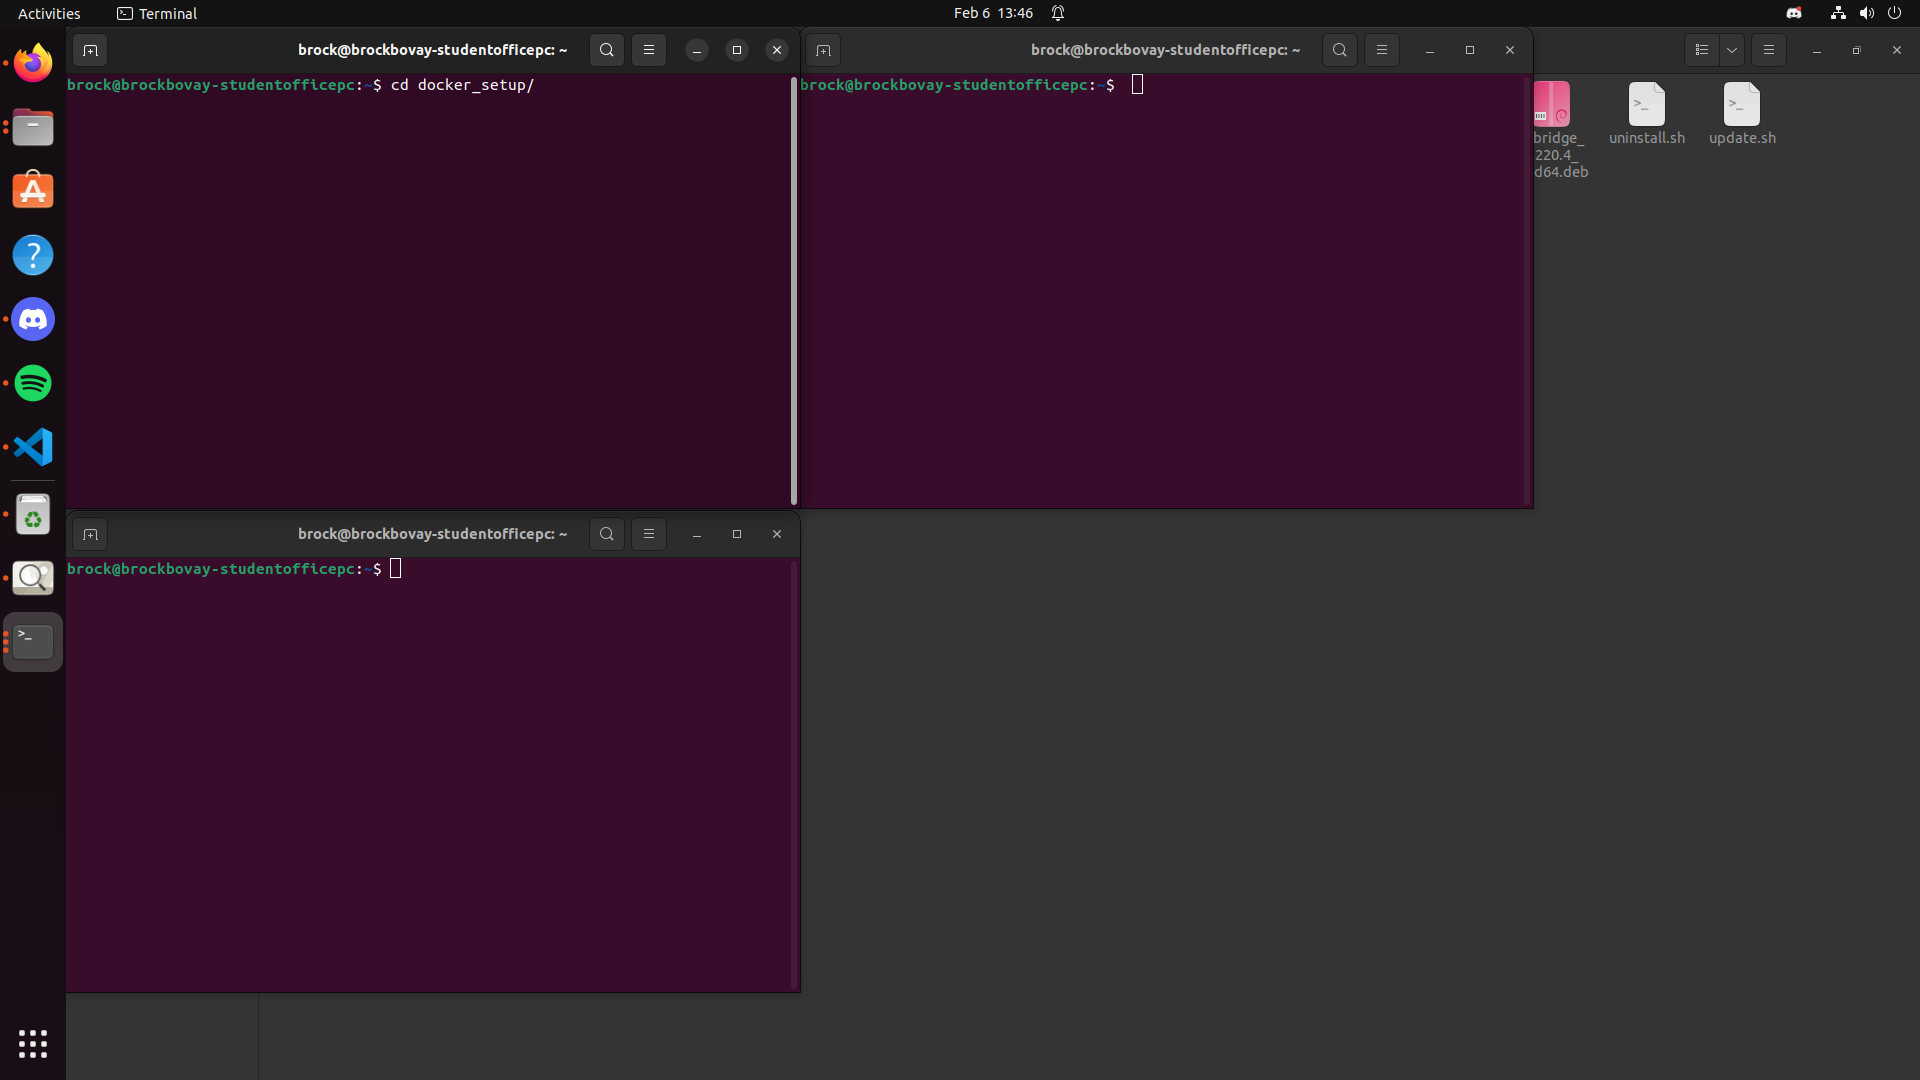Open new tab in top-left terminal

point(90,50)
